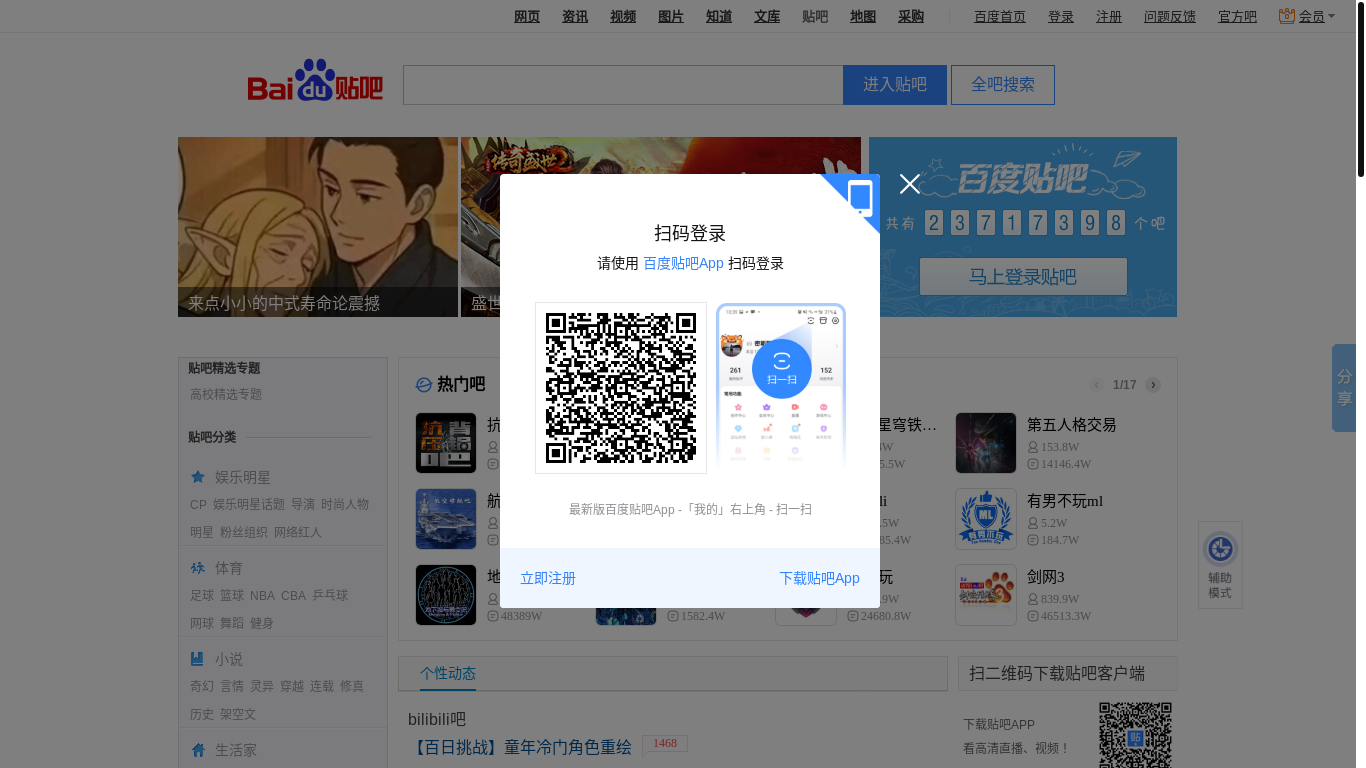Open 高校精选专题 link
The width and height of the screenshot is (1366, 768).
coord(226,395)
